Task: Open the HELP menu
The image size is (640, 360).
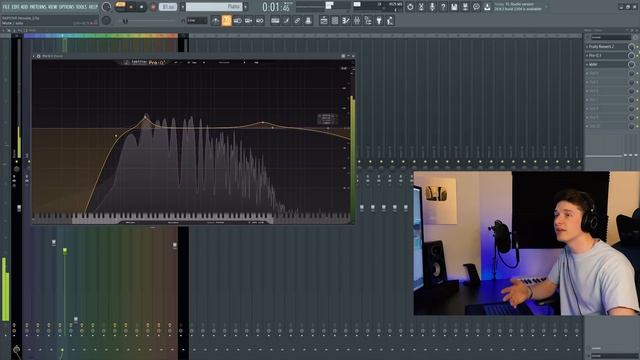Action: [x=93, y=7]
